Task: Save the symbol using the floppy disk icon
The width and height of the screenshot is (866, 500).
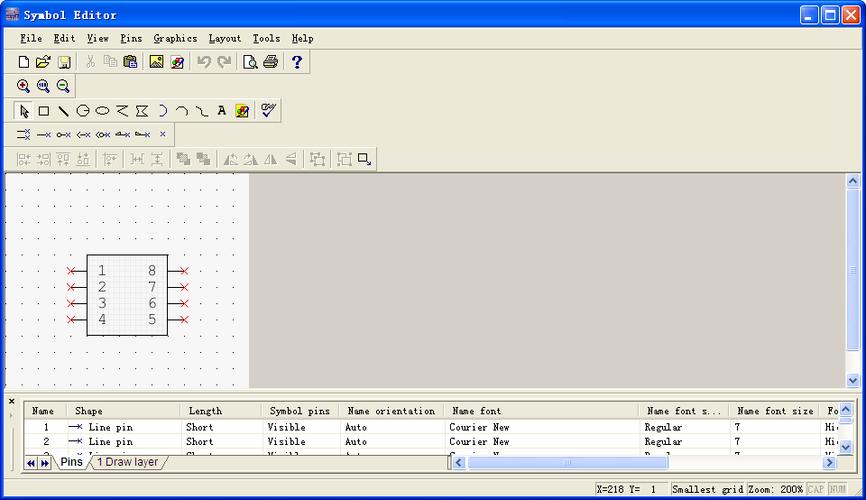Action: pos(64,62)
